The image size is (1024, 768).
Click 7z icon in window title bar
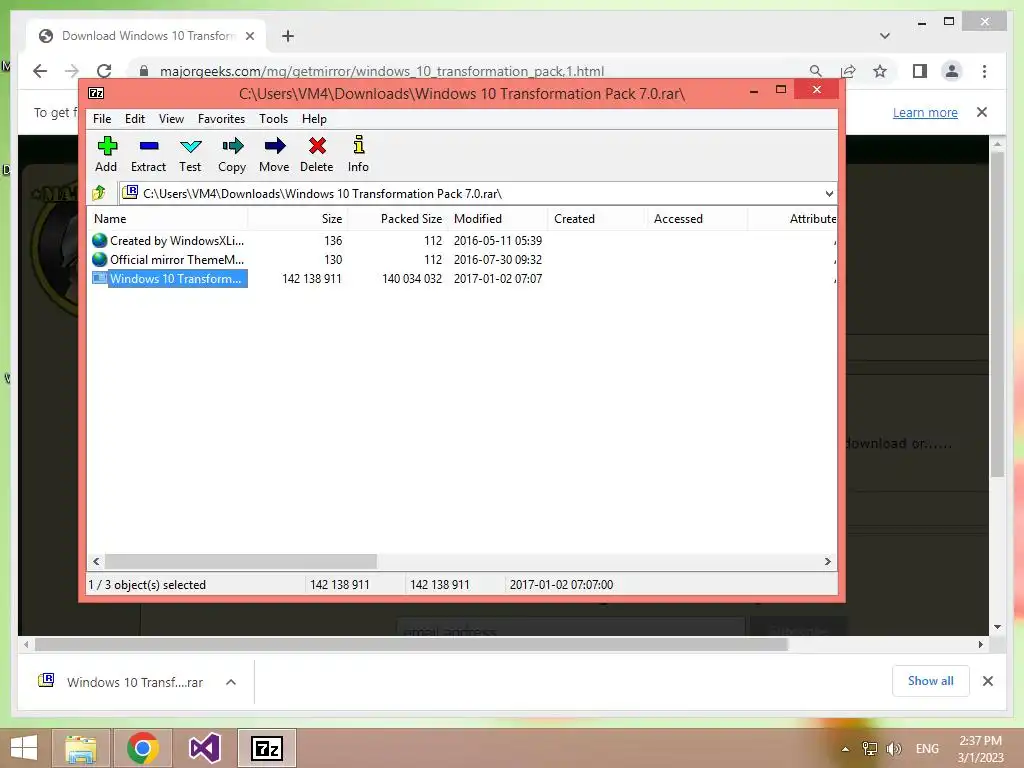[96, 93]
